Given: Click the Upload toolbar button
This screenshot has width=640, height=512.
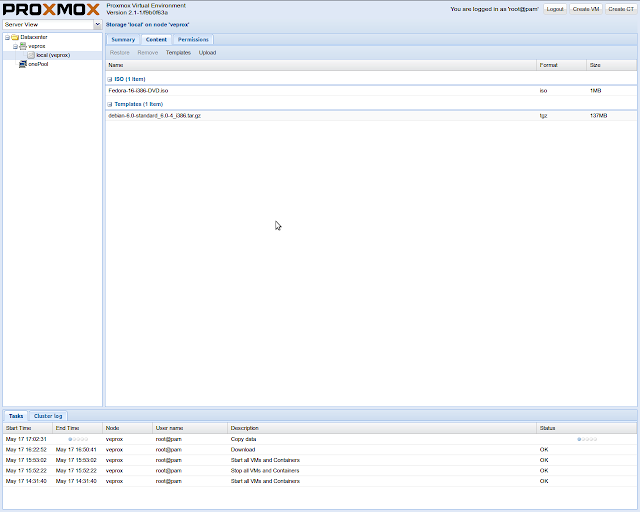Looking at the screenshot, I should (207, 53).
